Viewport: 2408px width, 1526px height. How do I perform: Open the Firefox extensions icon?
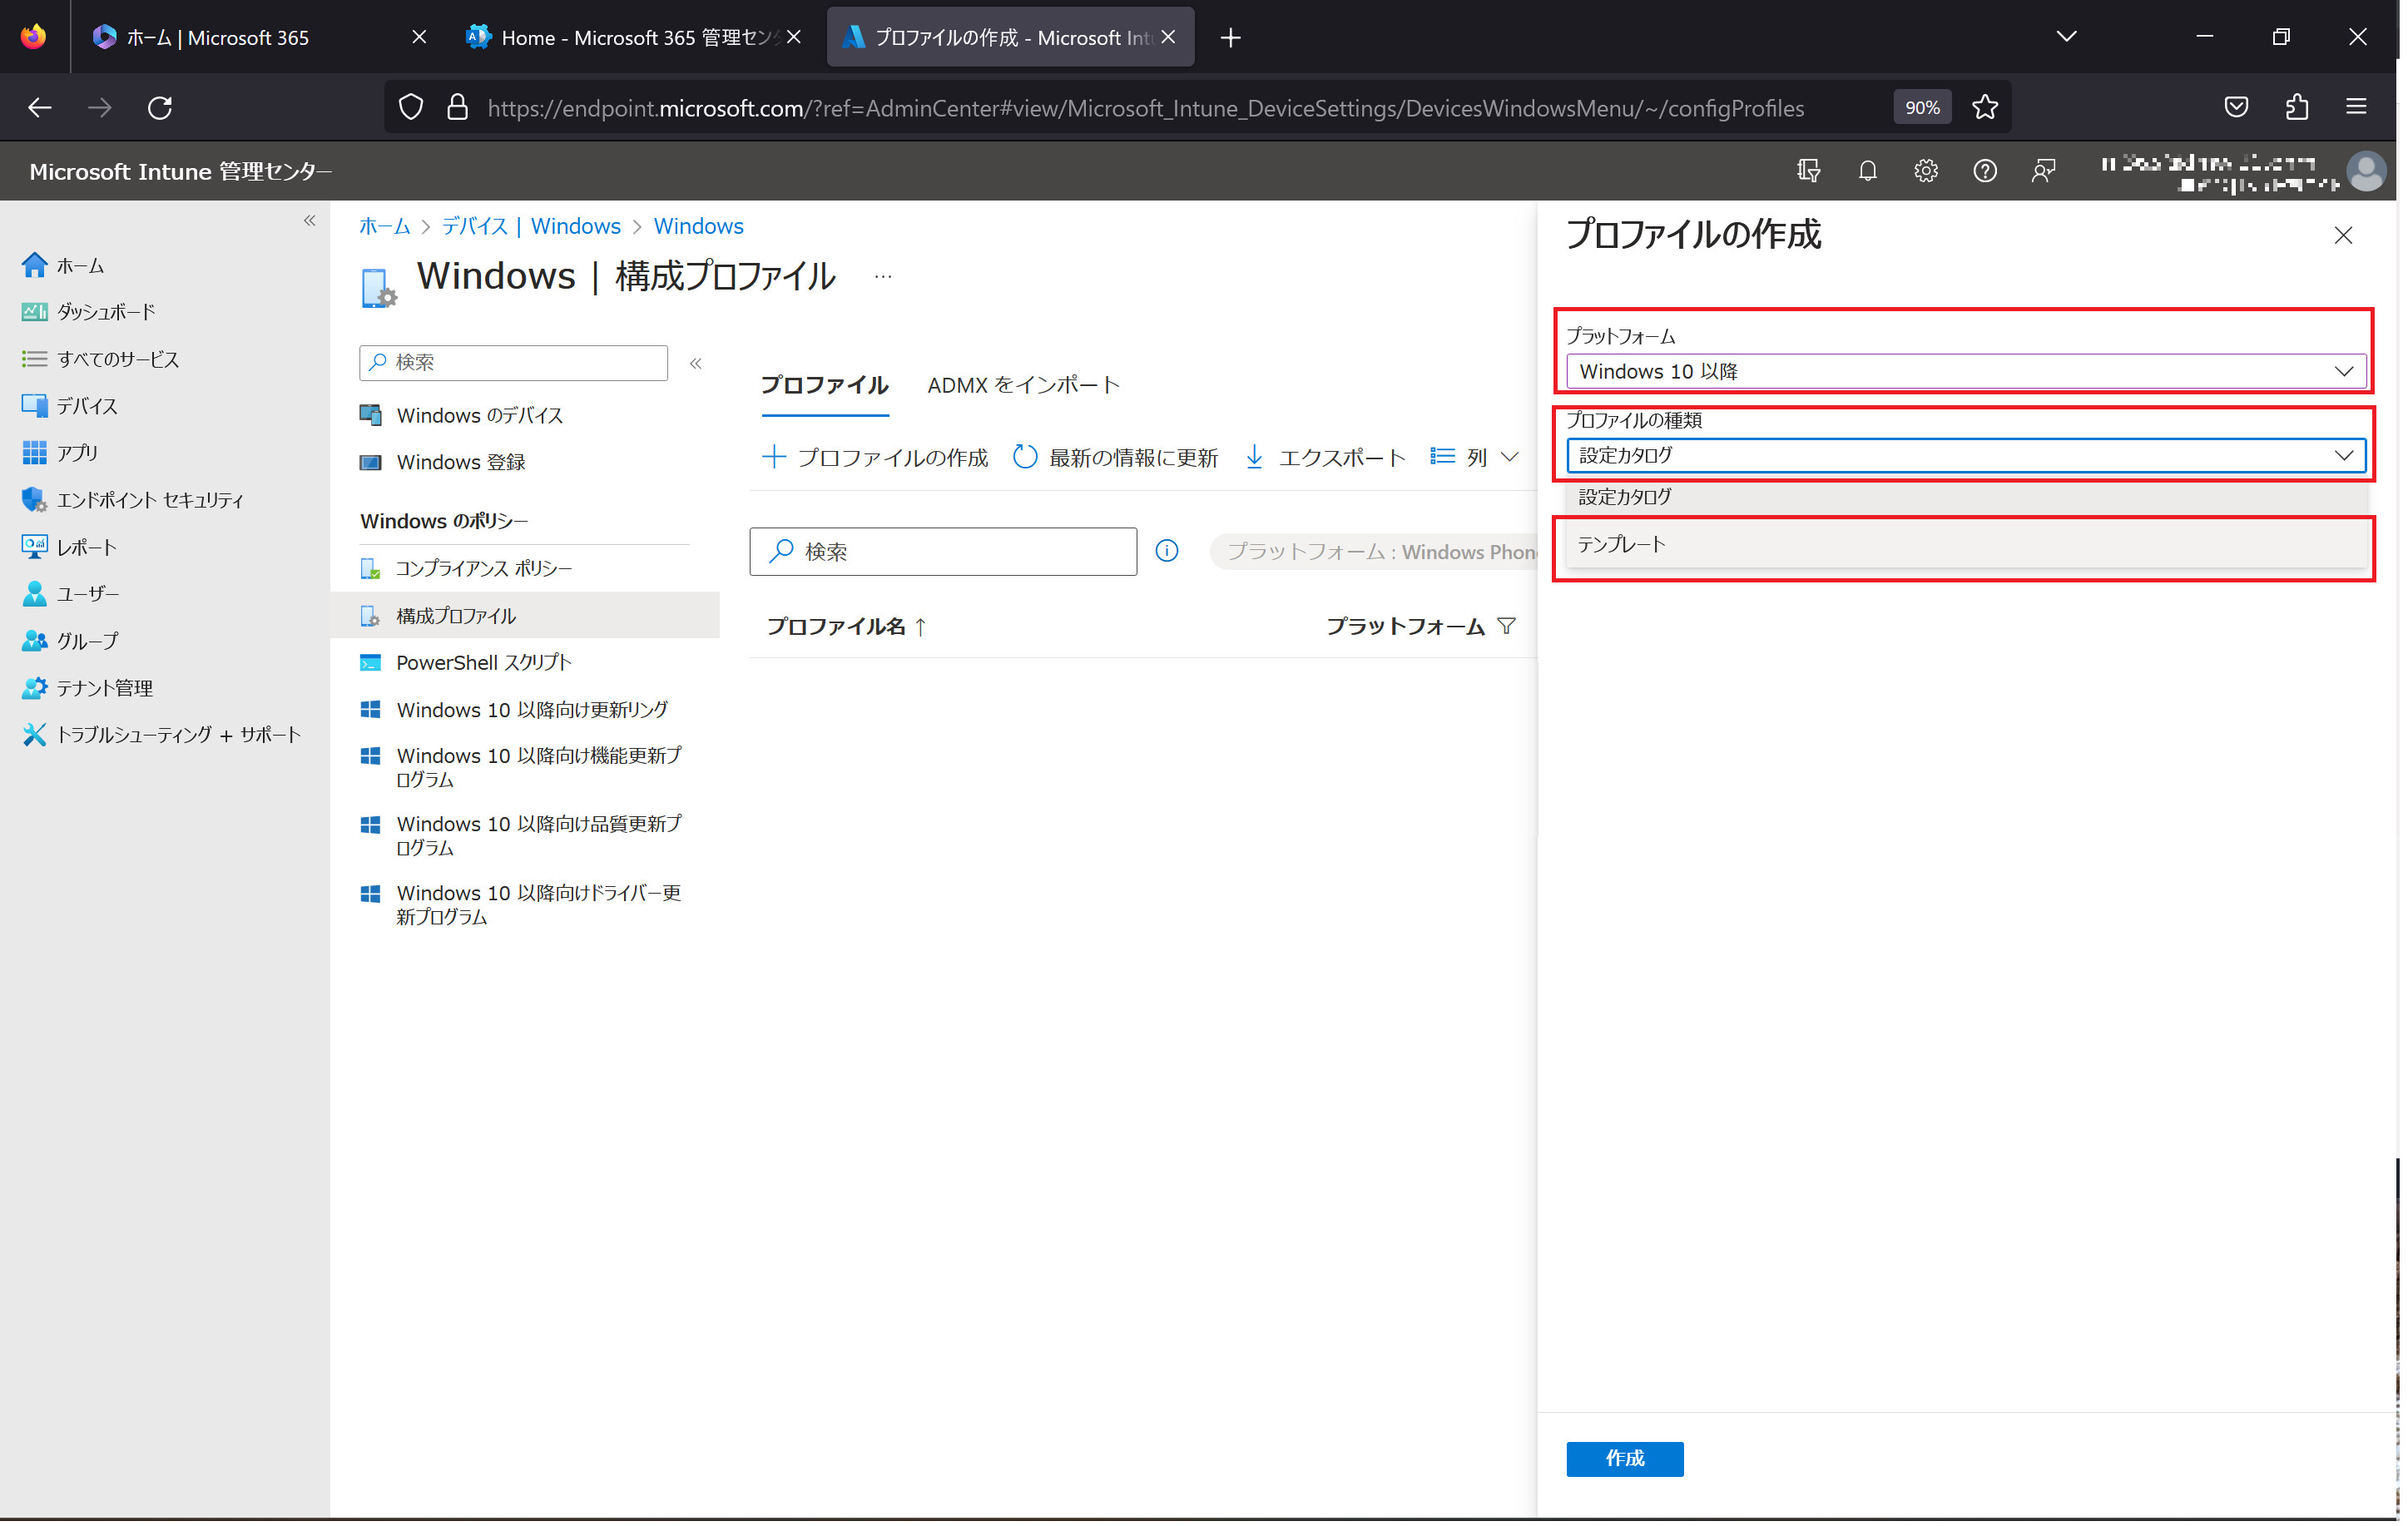2297,108
